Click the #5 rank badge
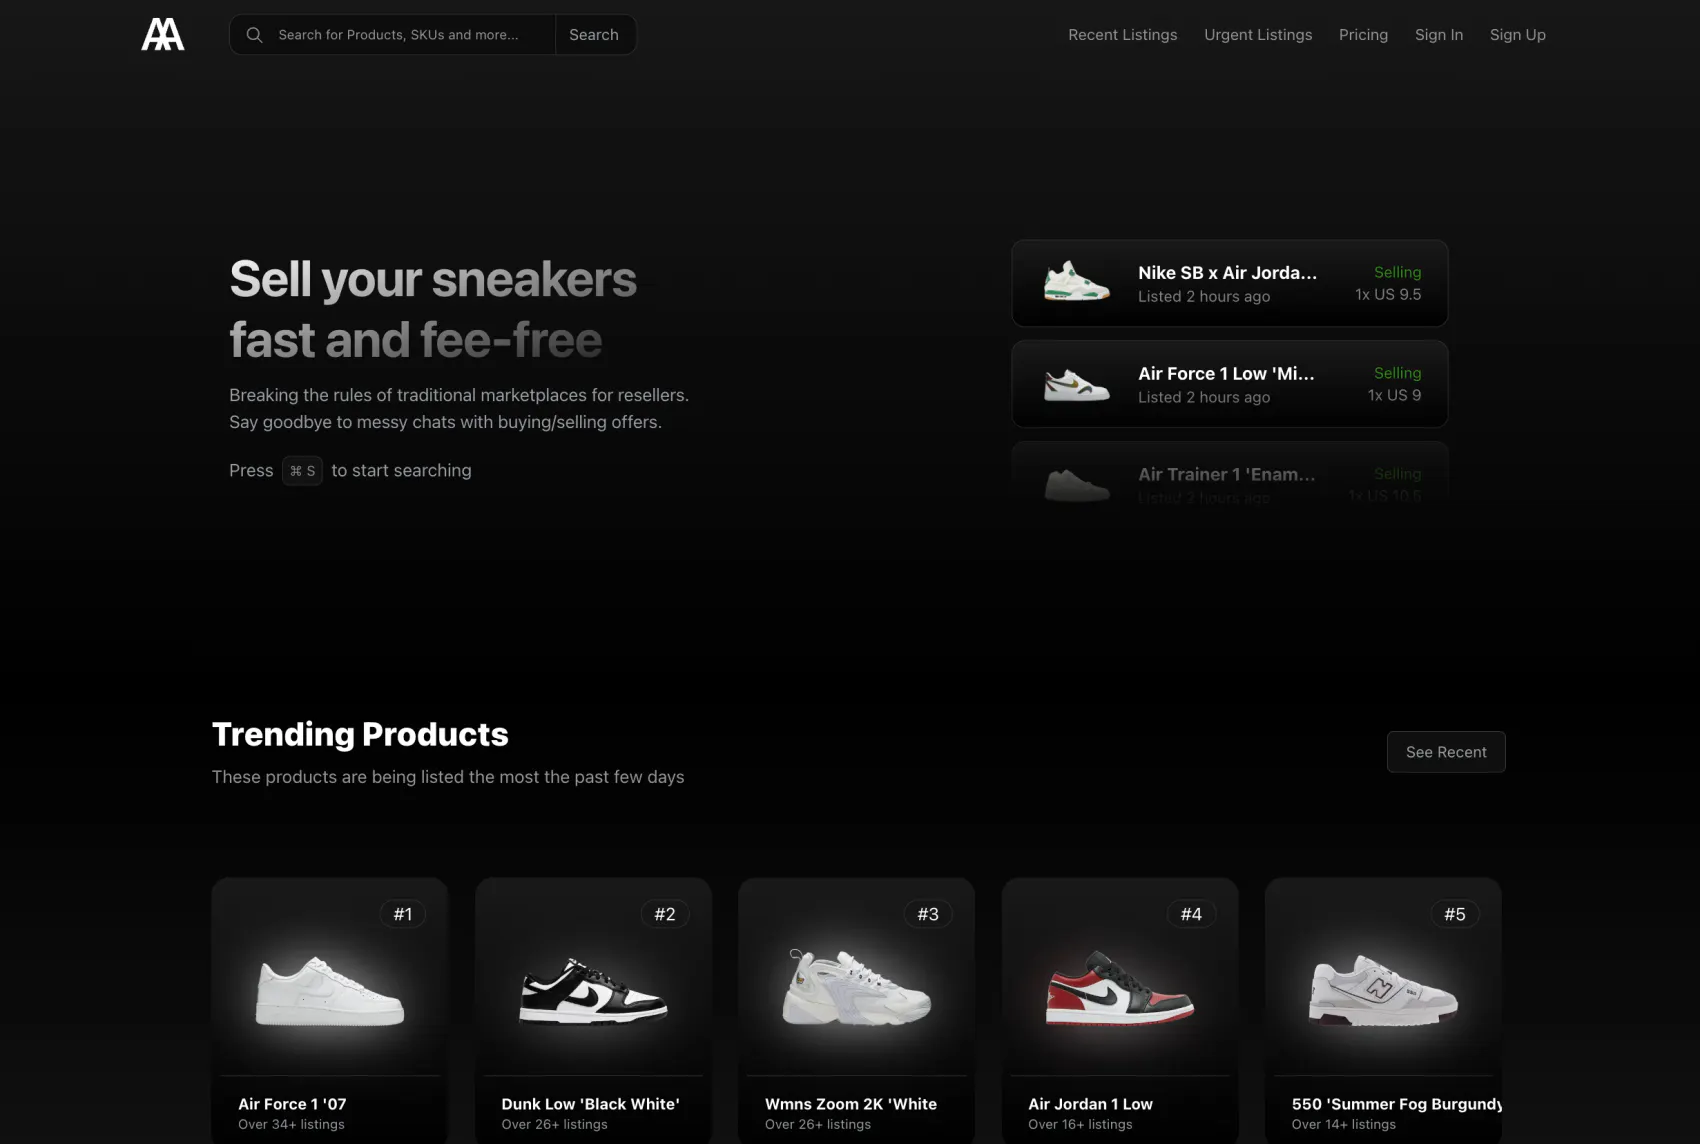The height and width of the screenshot is (1144, 1700). [1455, 914]
